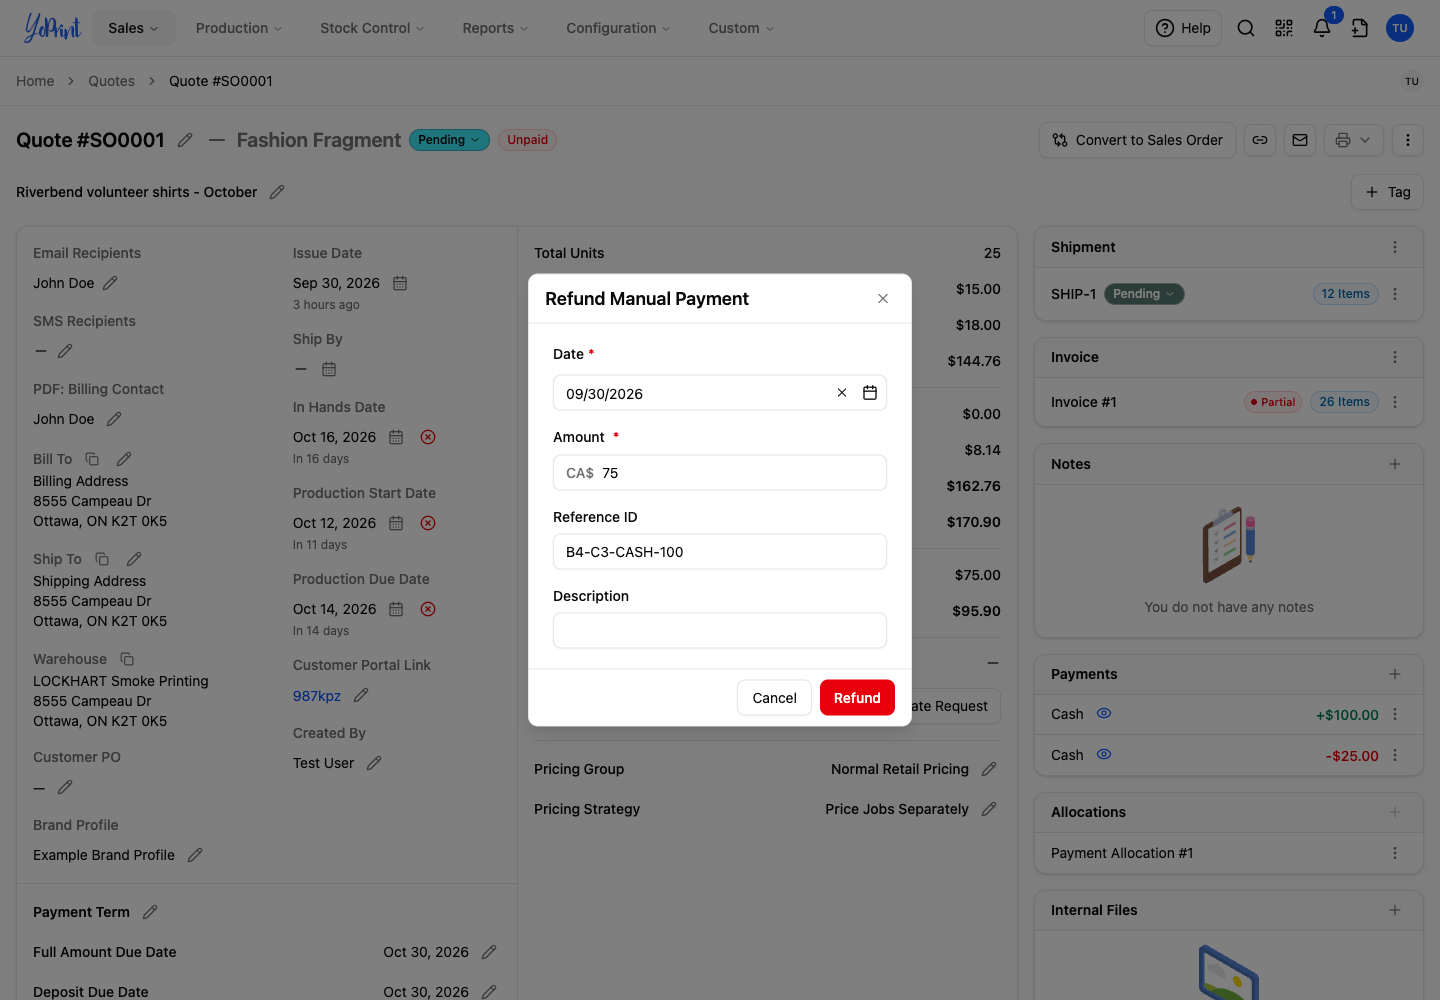1440x1000 pixels.
Task: Copy the quote link icon
Action: click(1260, 140)
